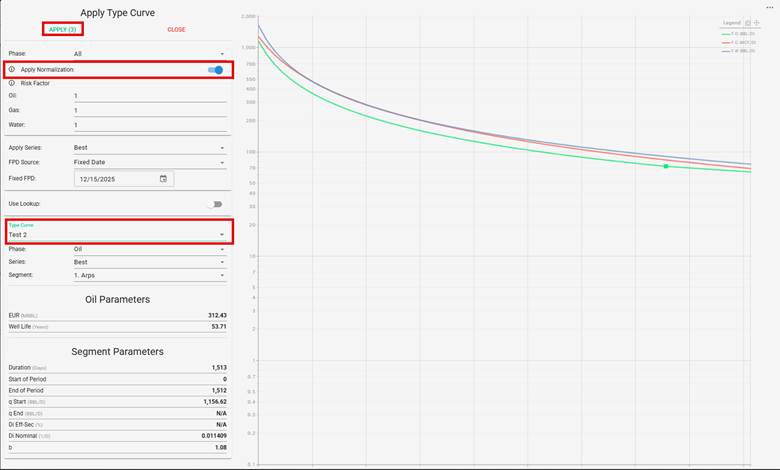Viewport: 780px width, 470px height.
Task: Click the q End value N/A
Action: pos(221,413)
